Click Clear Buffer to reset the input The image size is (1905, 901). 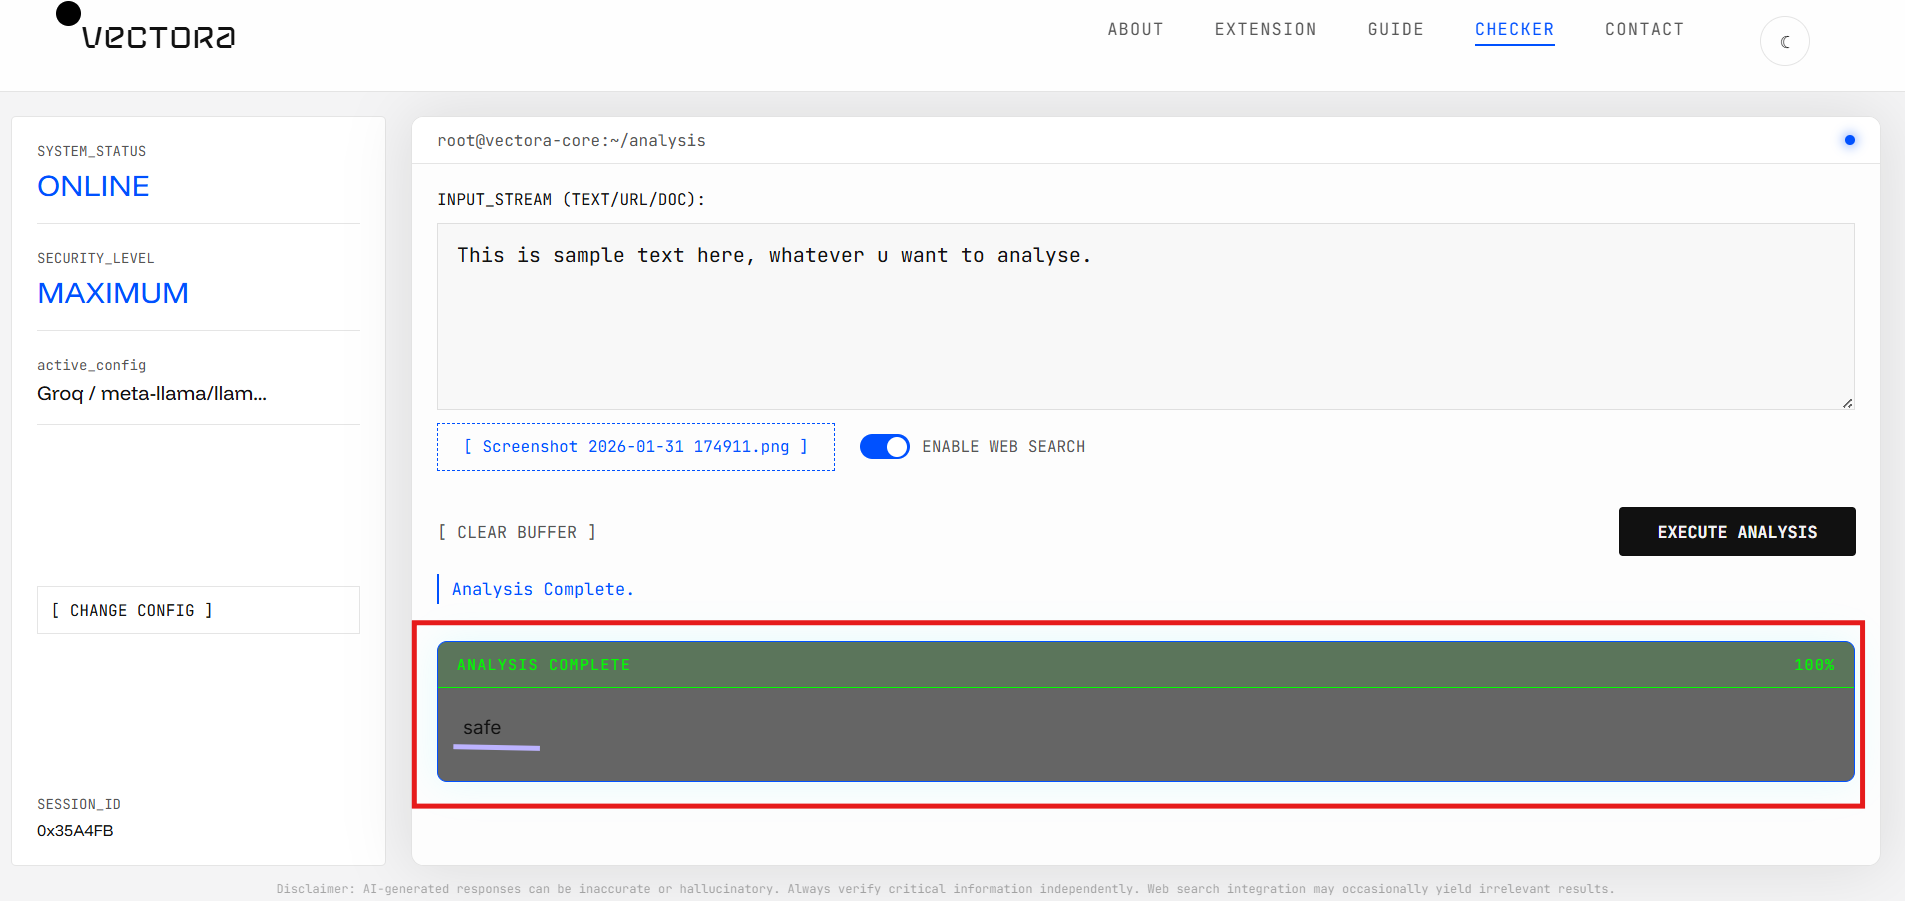(517, 532)
